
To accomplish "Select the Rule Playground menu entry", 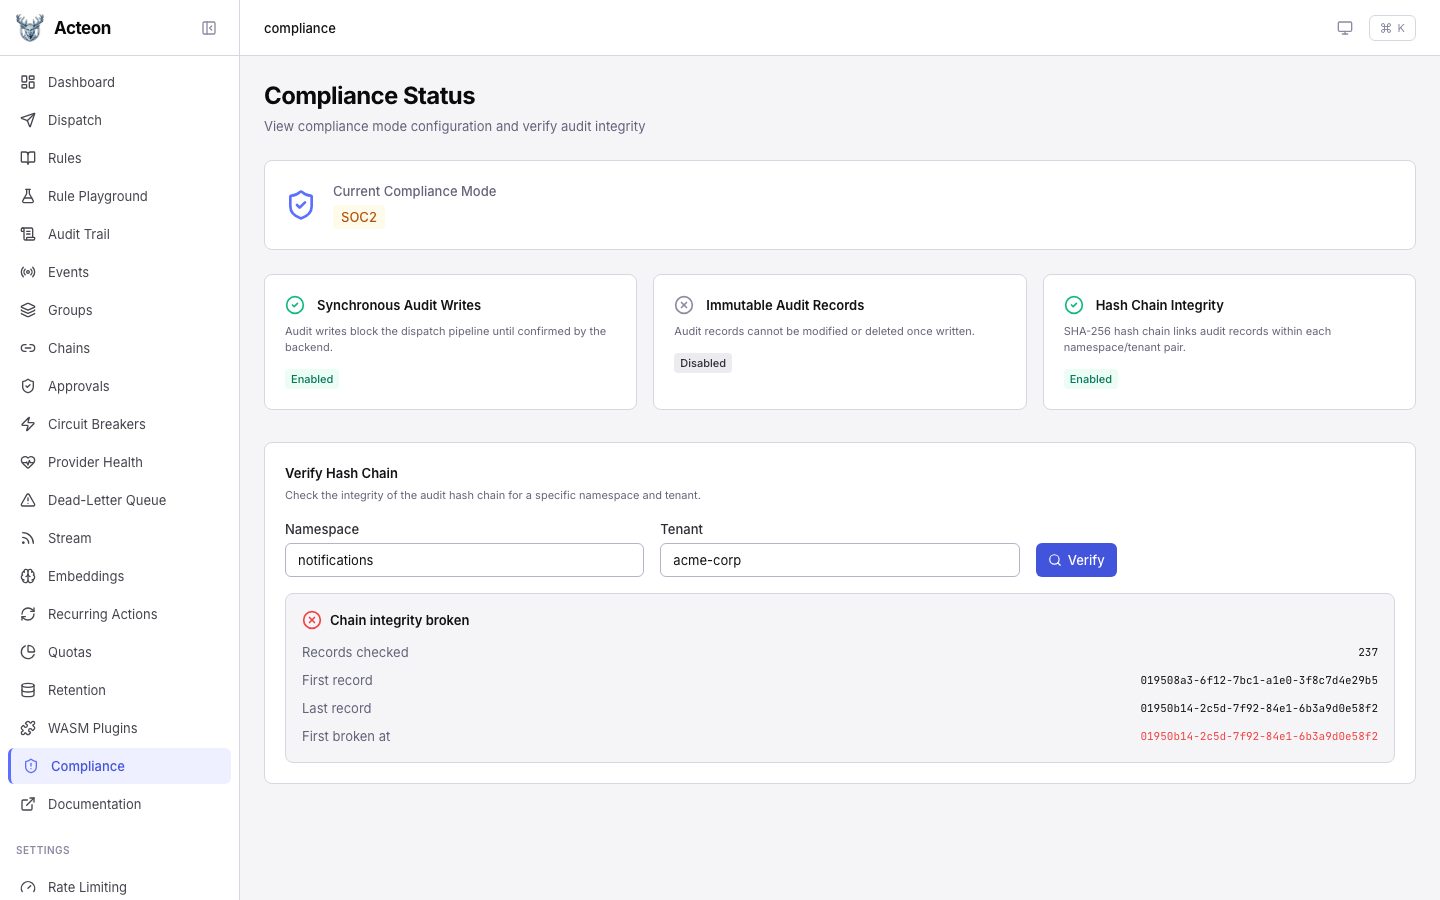I will [97, 196].
